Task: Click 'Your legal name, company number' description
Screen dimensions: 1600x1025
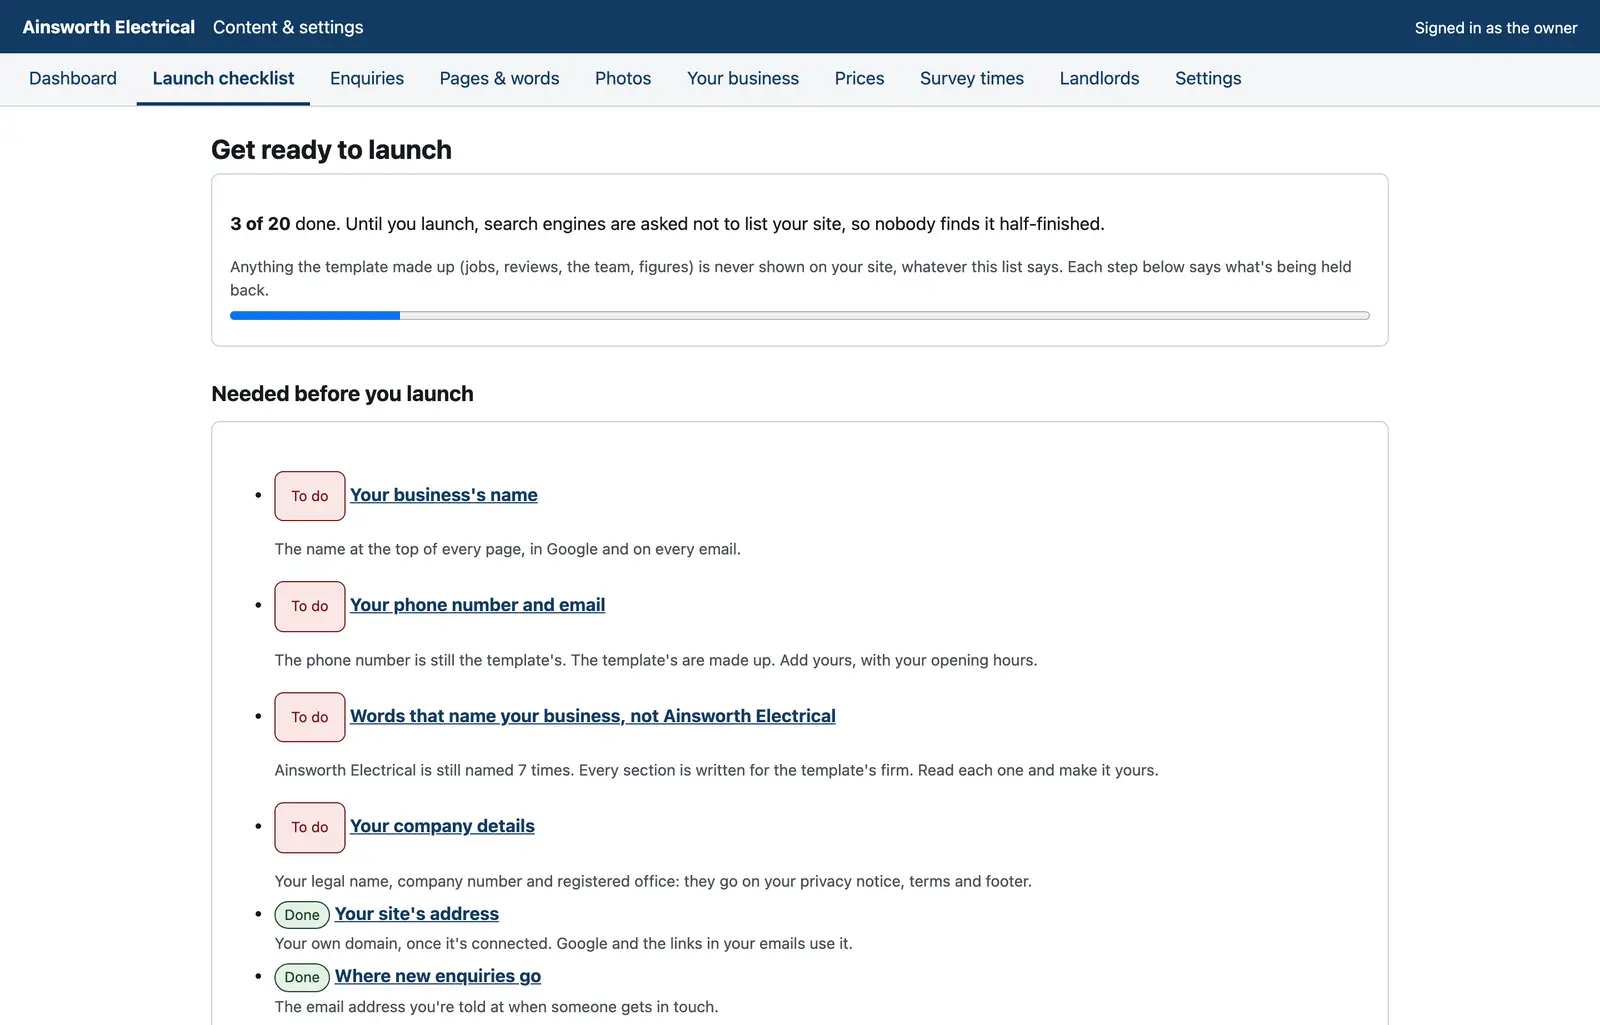Action: click(x=653, y=881)
